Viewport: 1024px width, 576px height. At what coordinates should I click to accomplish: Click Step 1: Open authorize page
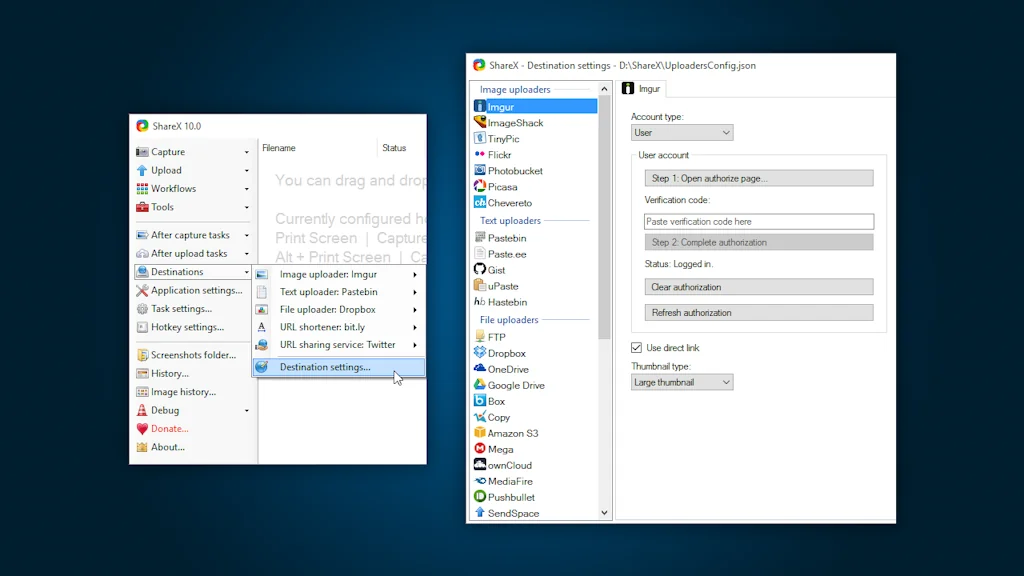(x=758, y=177)
